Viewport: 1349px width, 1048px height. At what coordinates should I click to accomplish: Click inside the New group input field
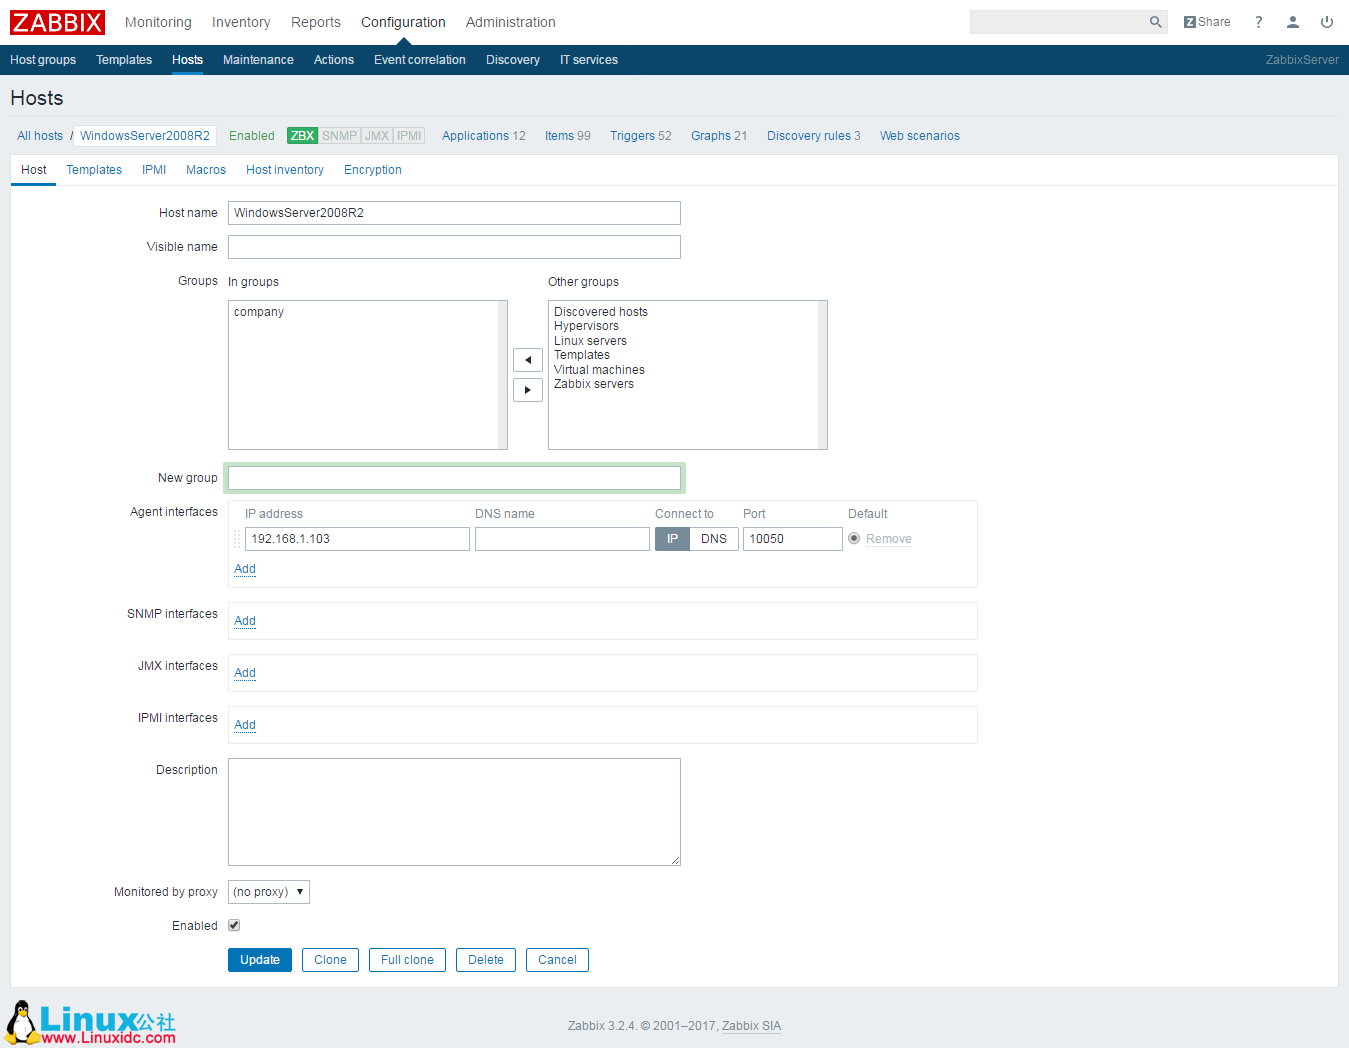tap(454, 477)
